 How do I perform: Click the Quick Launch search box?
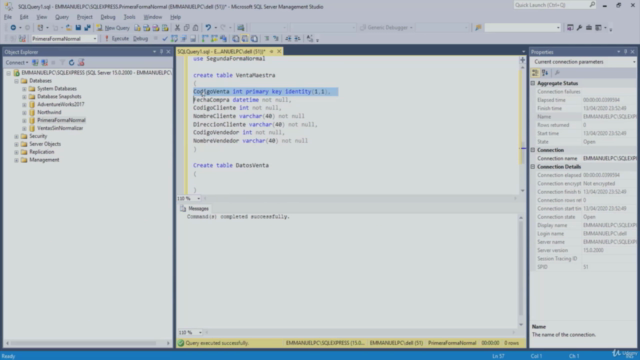click(x=555, y=5)
